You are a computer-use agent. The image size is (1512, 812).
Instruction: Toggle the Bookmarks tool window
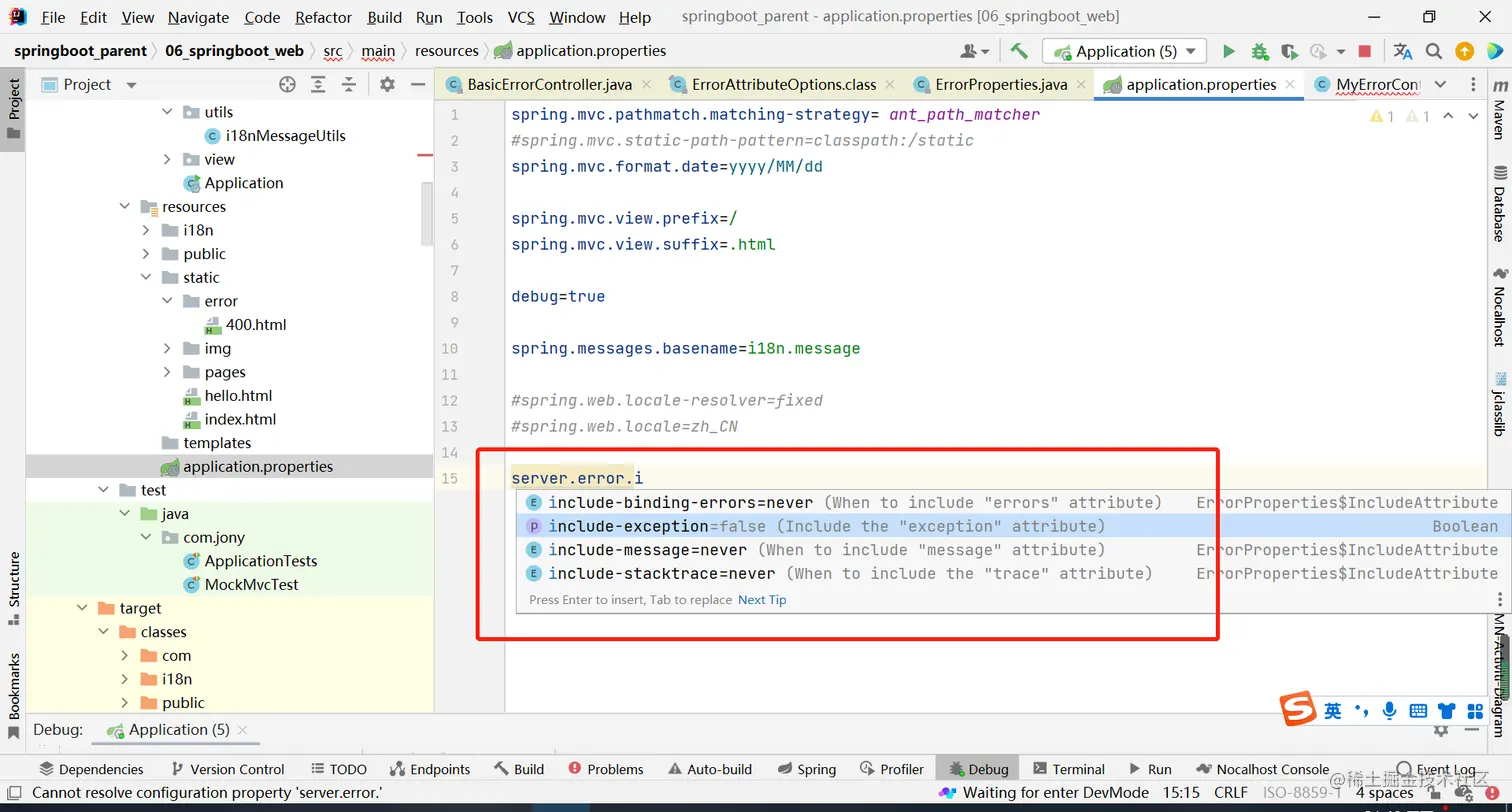coord(13,695)
